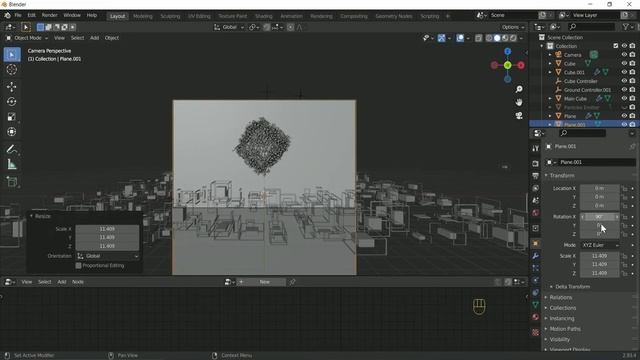The width and height of the screenshot is (640, 360).
Task: Open the Texture properties tab
Action: pos(536,332)
